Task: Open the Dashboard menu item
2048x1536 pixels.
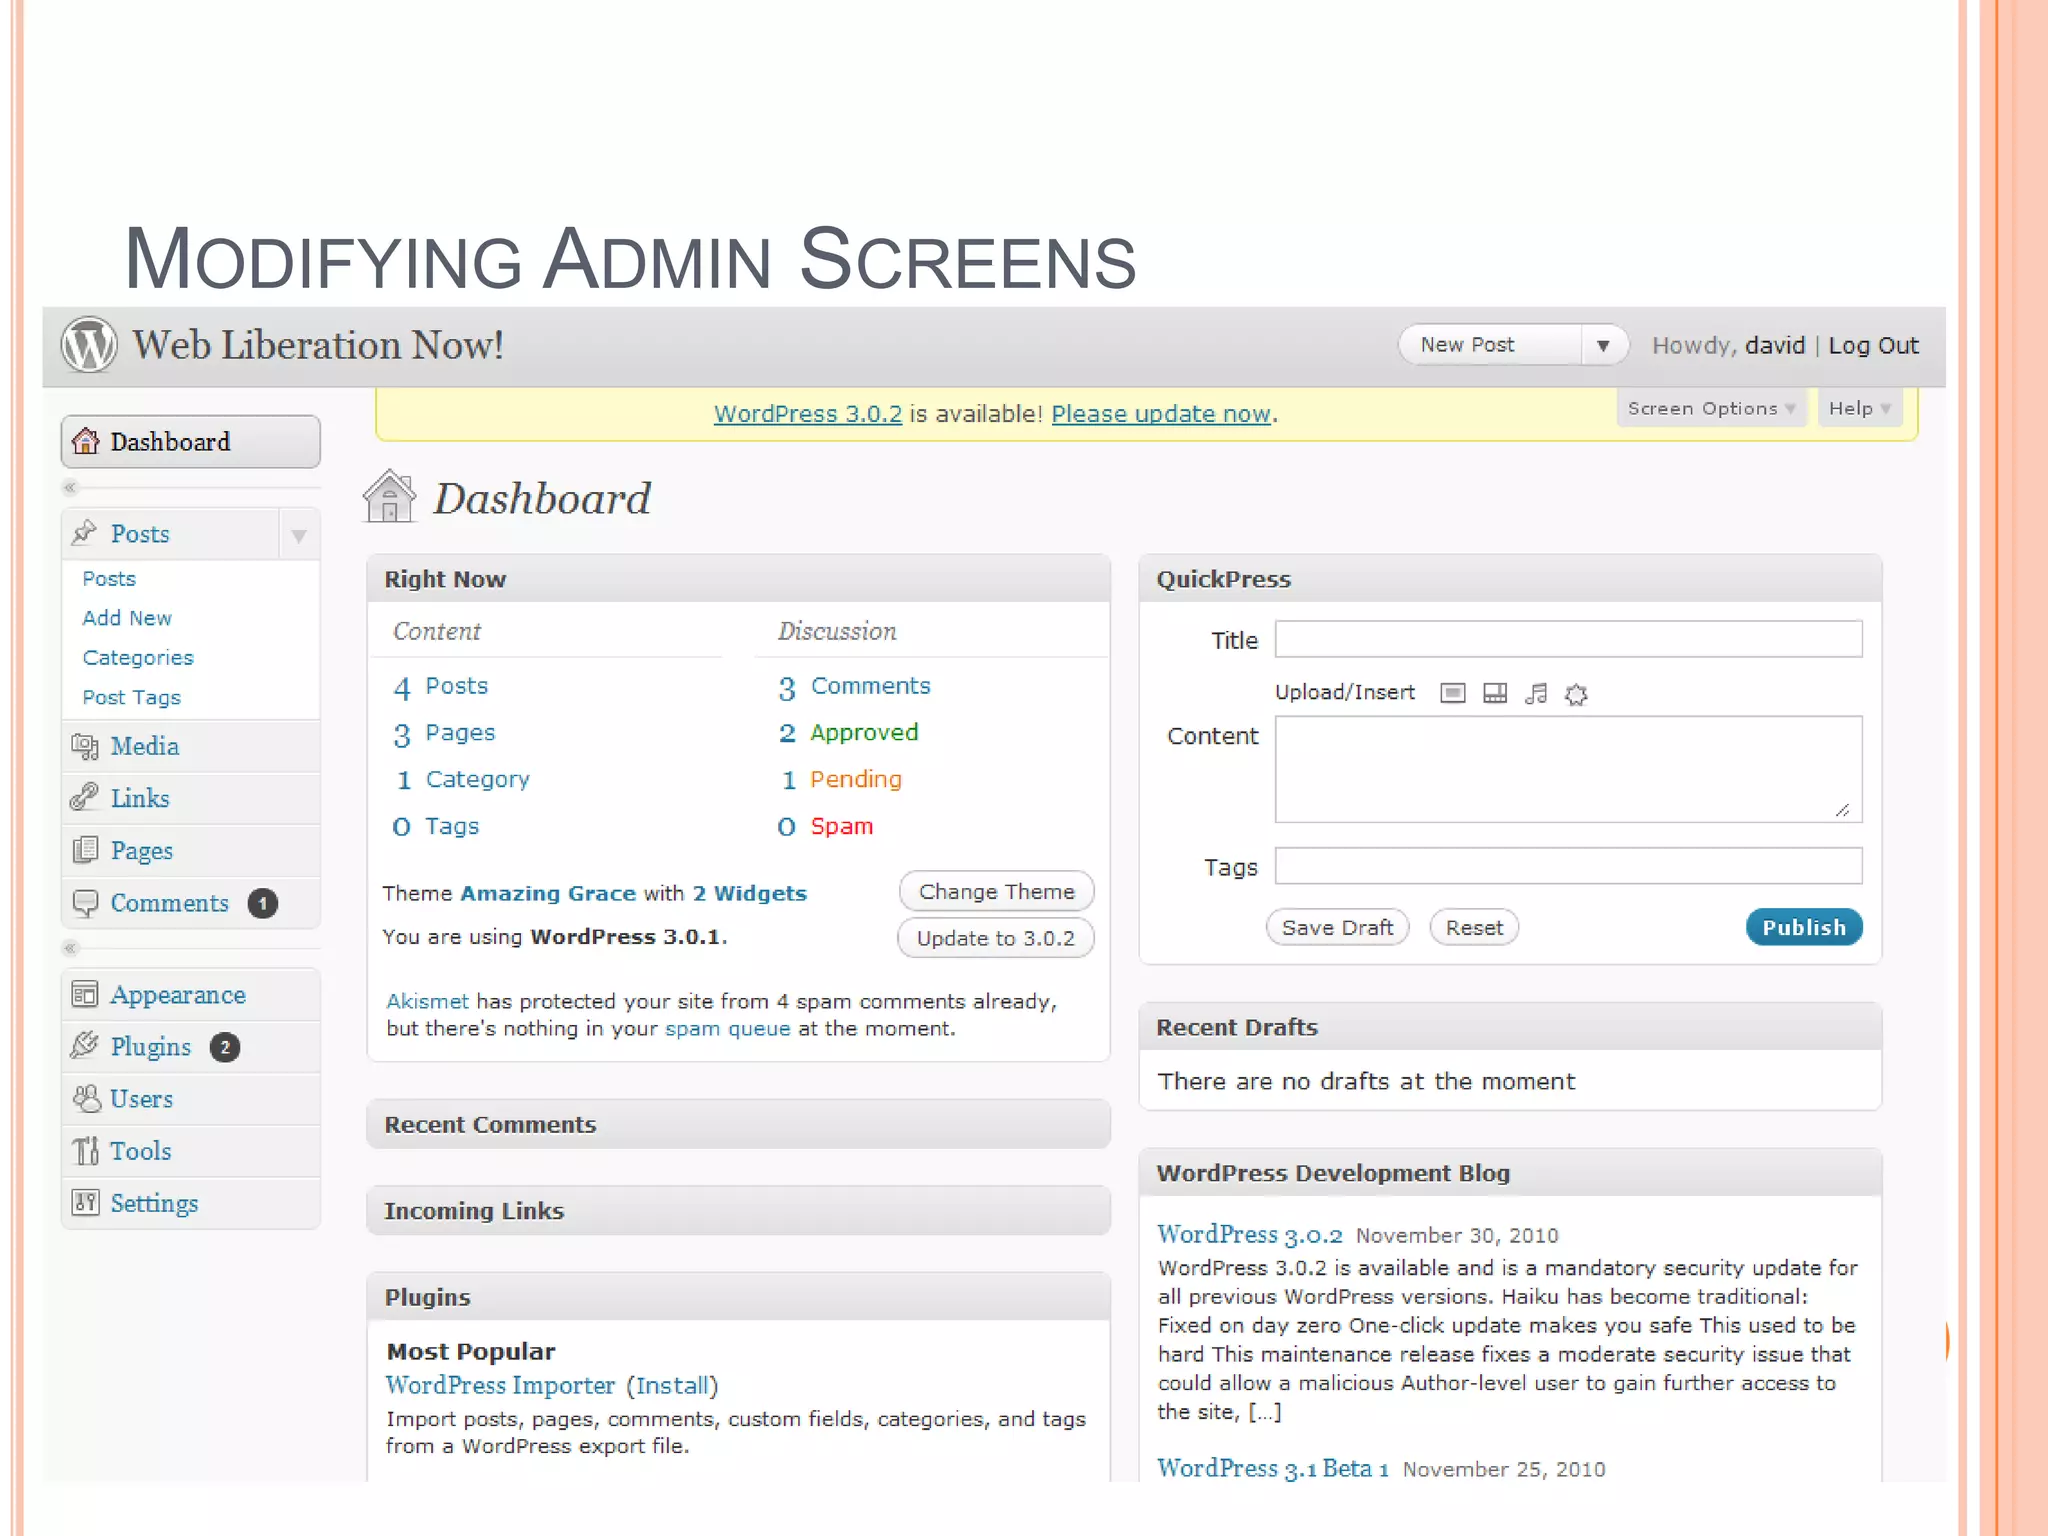Action: [x=190, y=441]
